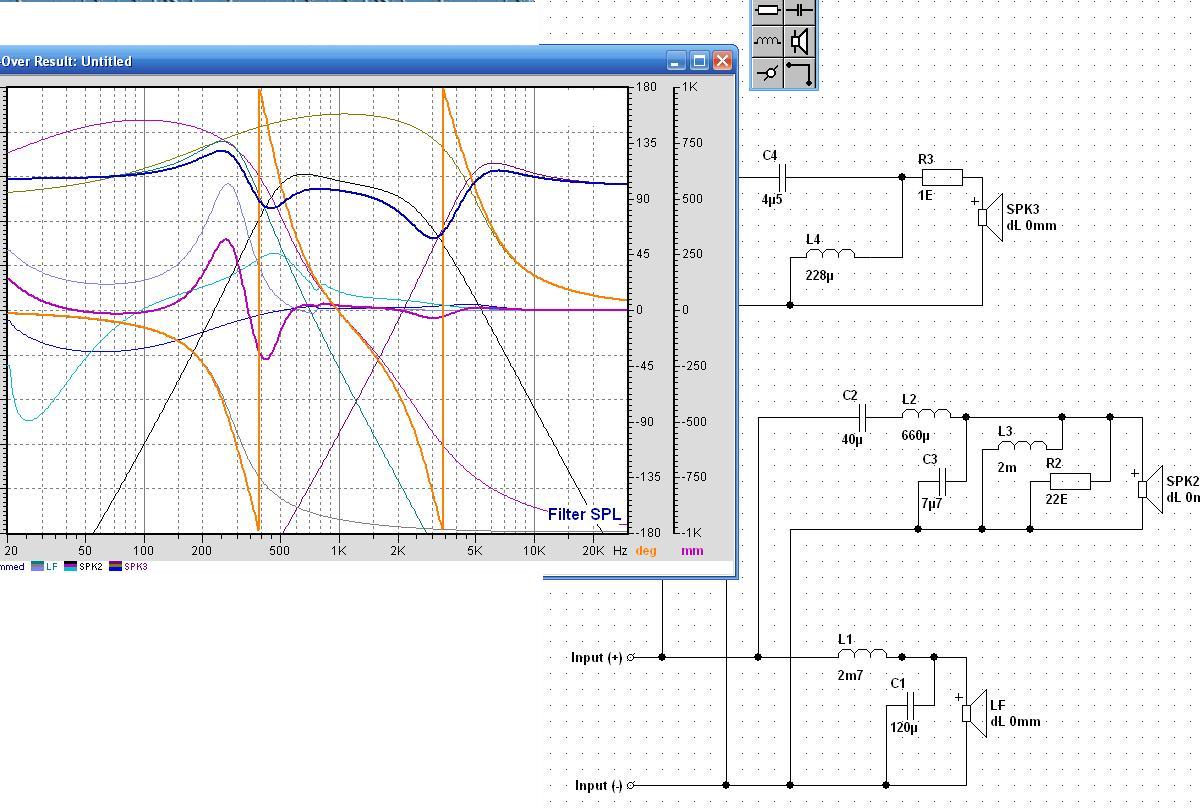Select the resistor component tool
This screenshot has height=811, width=1200.
coord(767,11)
